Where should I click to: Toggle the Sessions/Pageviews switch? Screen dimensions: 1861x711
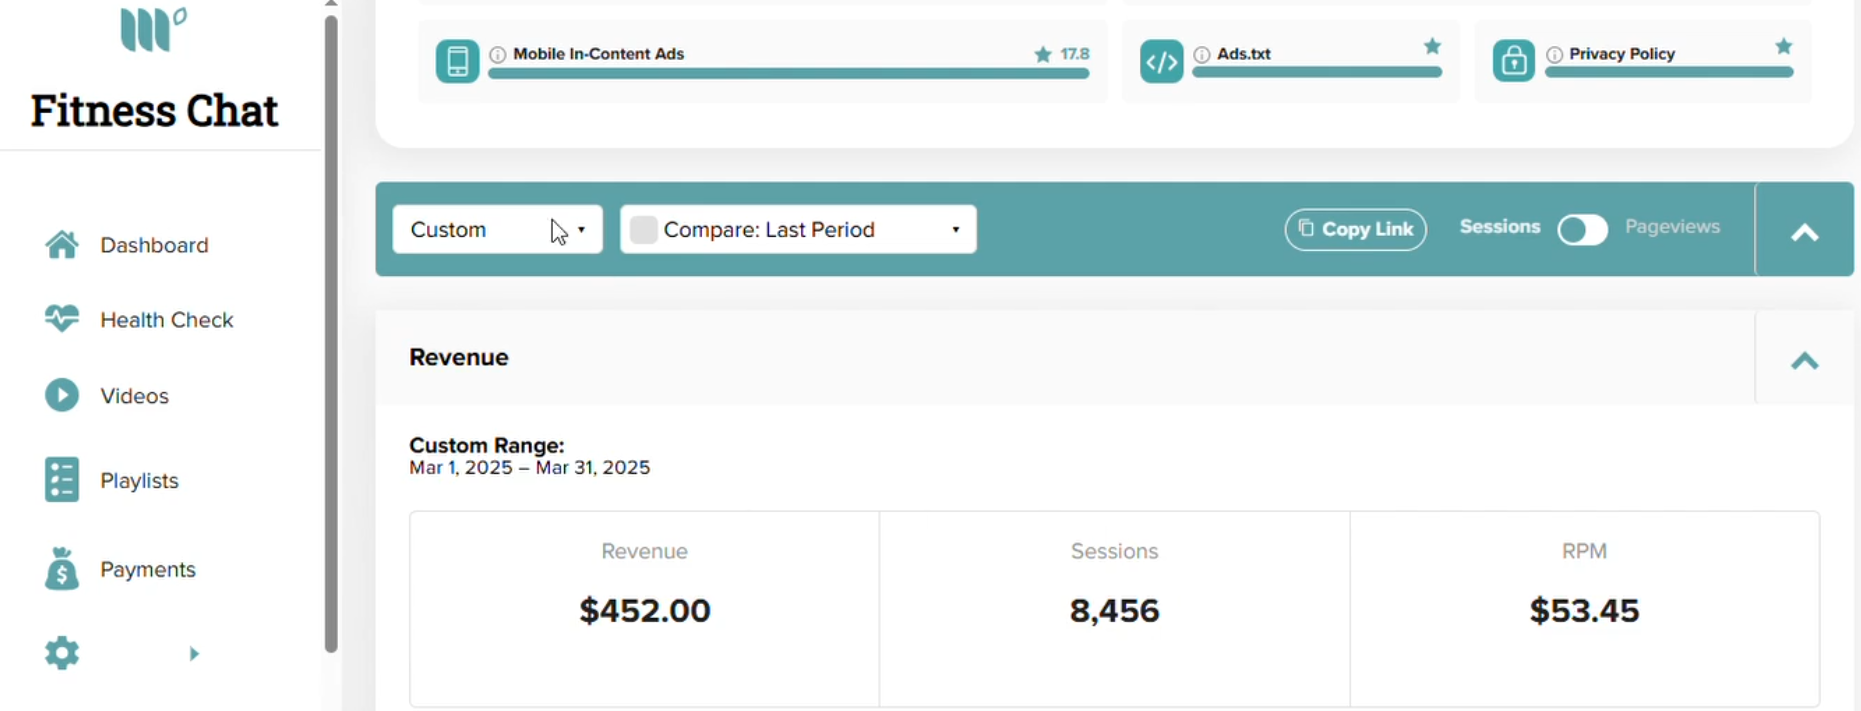click(1583, 230)
